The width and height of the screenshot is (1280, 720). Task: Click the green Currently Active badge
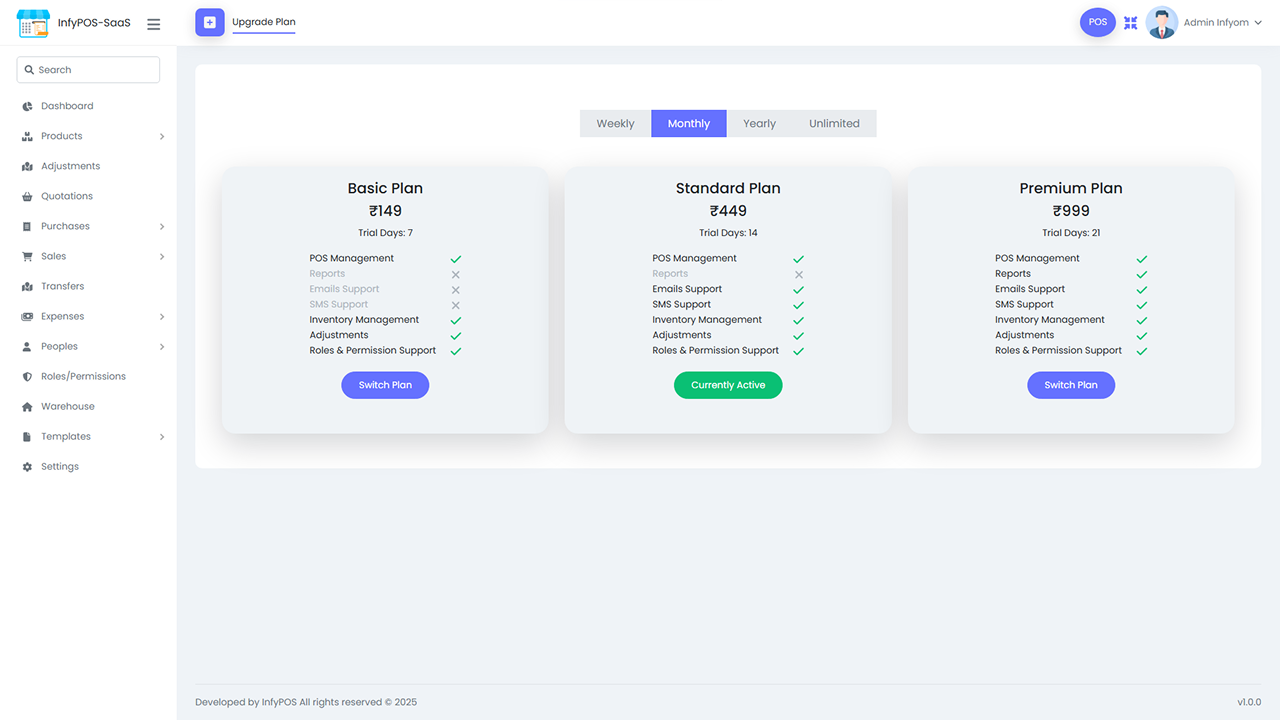(x=728, y=385)
